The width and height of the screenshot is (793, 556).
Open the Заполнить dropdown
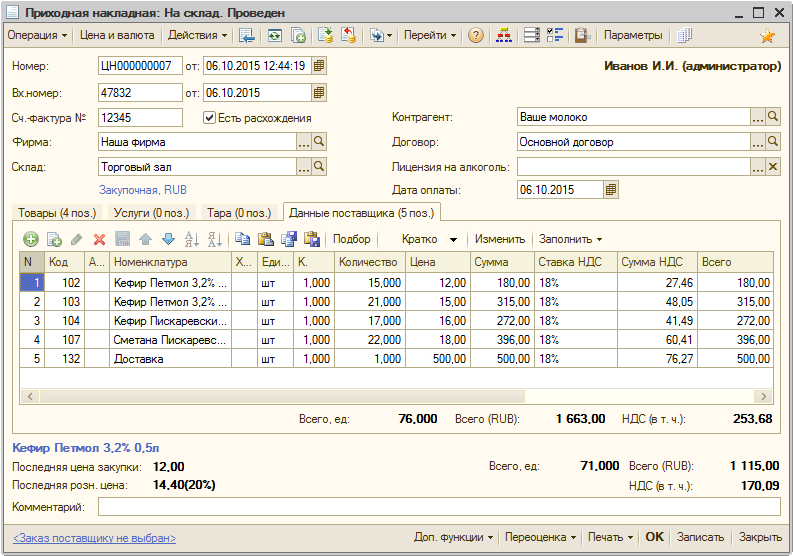coord(570,239)
